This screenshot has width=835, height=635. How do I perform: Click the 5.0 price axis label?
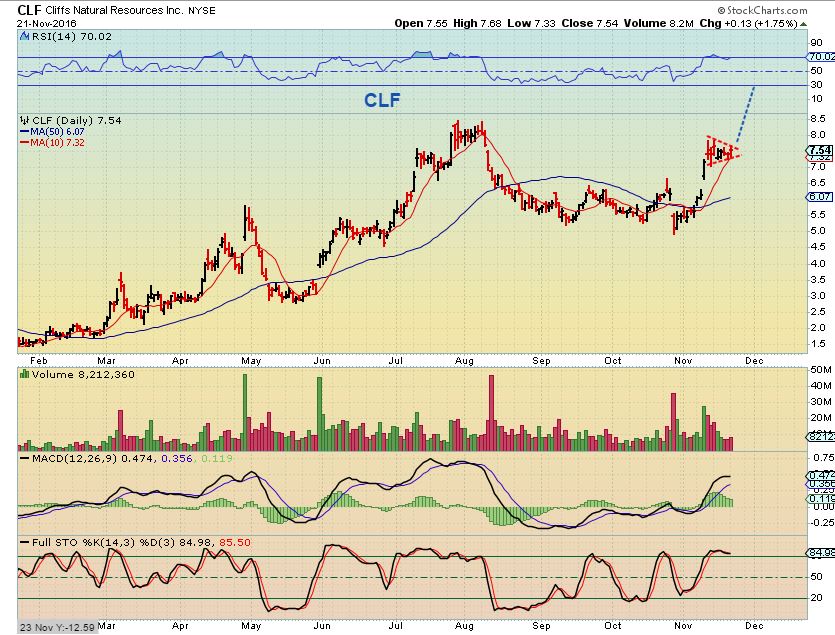[818, 231]
